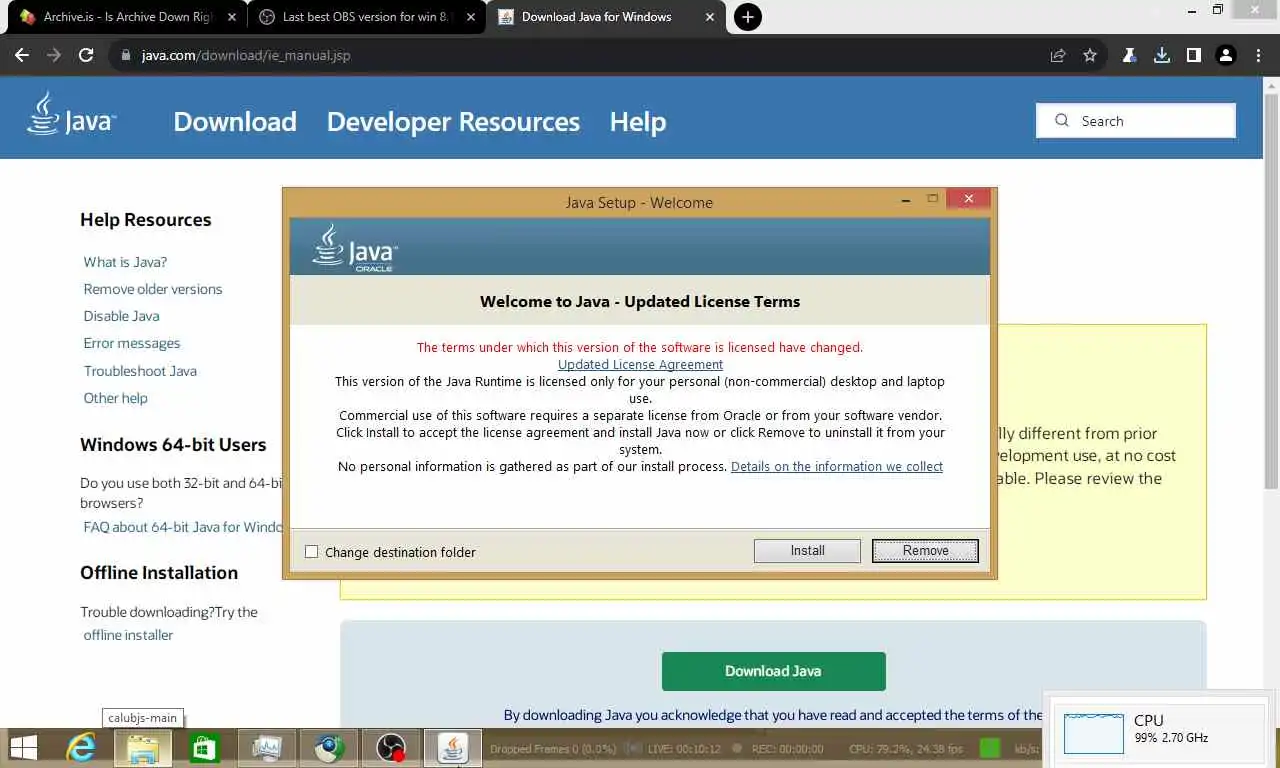Open Windows Store from the taskbar
The image size is (1280, 768).
click(x=204, y=748)
